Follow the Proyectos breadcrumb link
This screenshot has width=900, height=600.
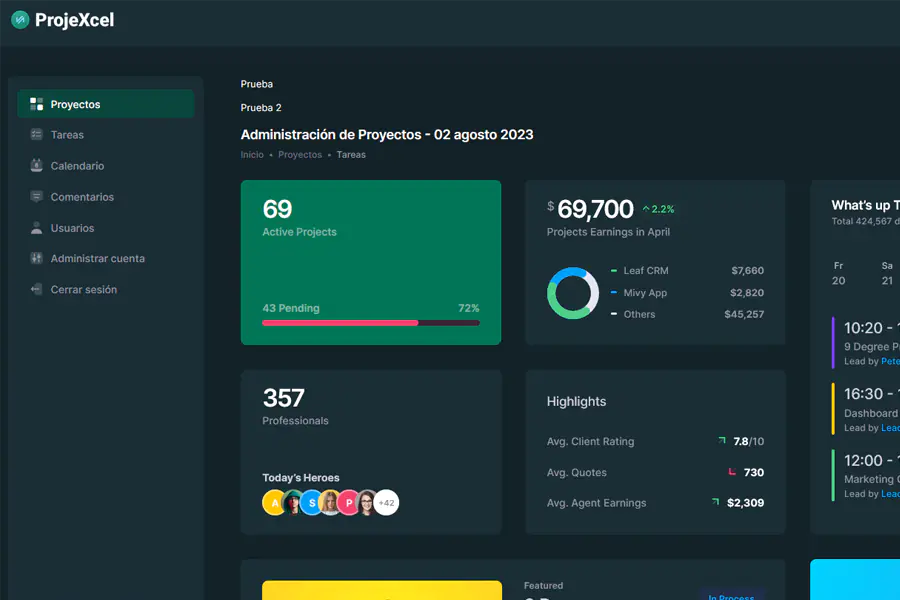300,154
